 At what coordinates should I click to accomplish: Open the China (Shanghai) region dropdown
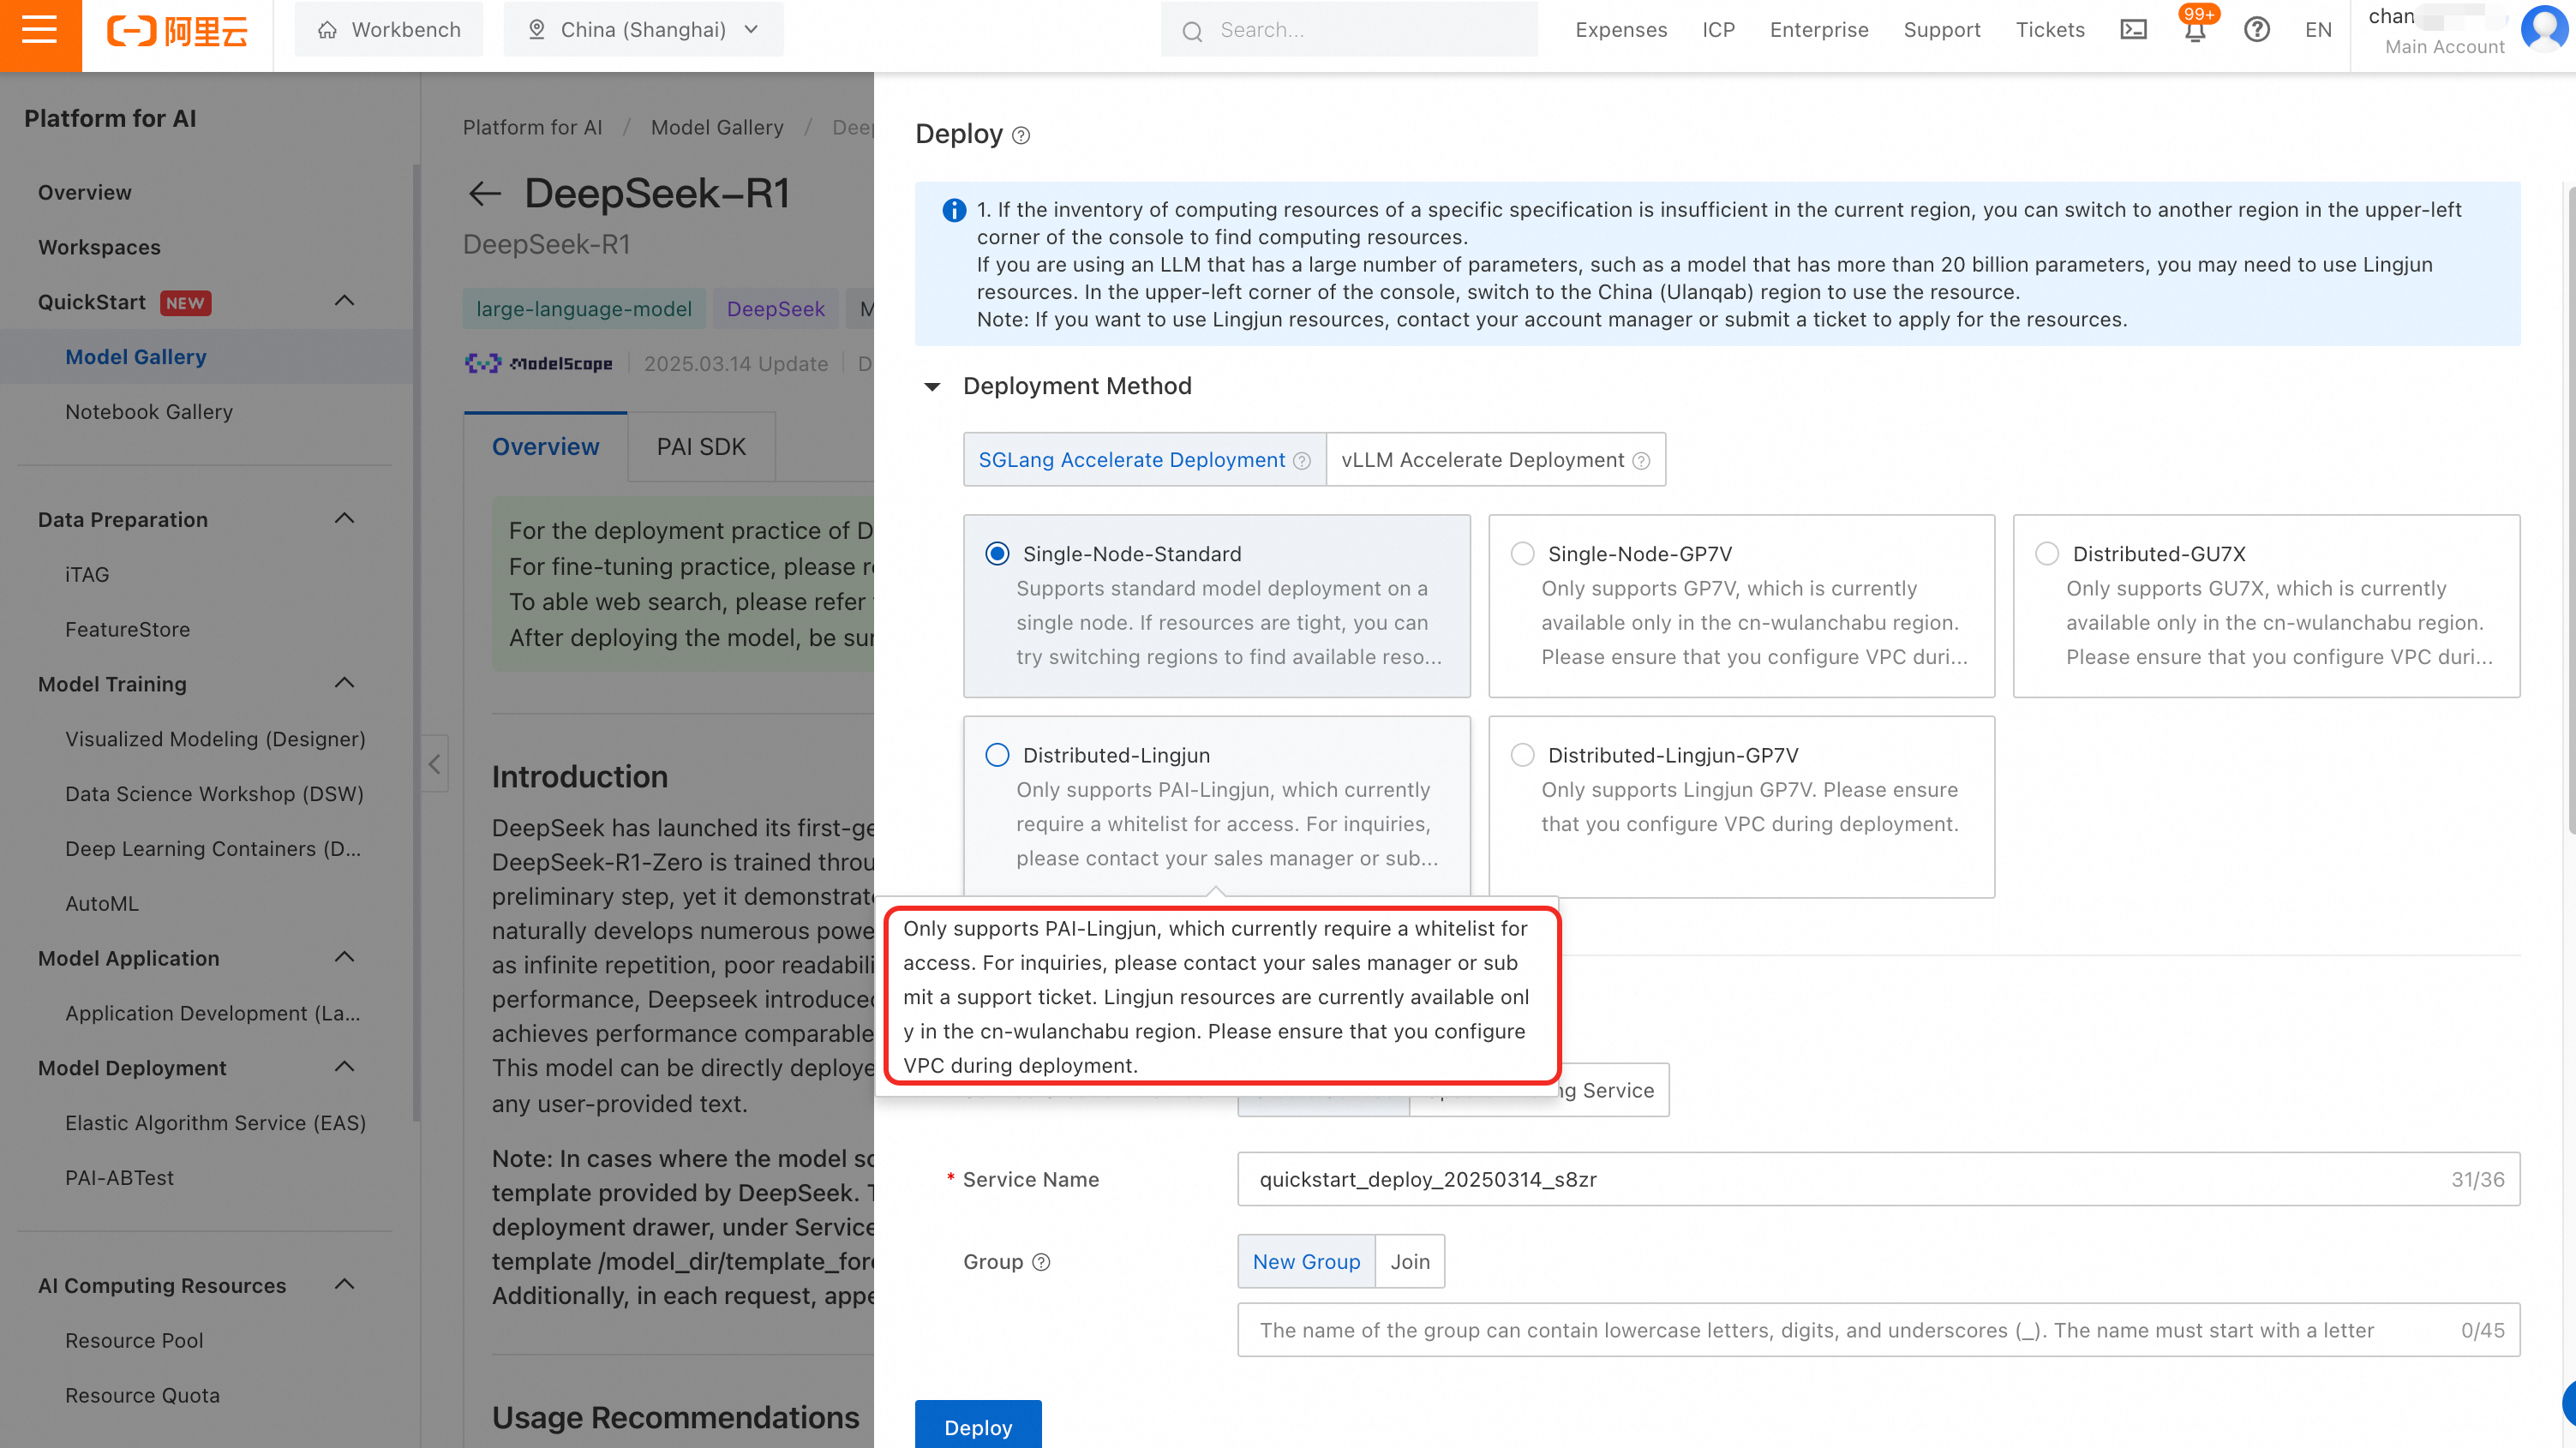click(643, 30)
